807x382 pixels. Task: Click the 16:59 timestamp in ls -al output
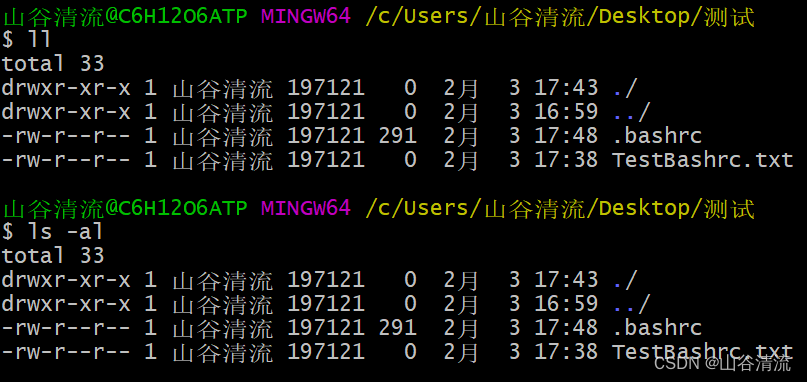click(x=566, y=304)
